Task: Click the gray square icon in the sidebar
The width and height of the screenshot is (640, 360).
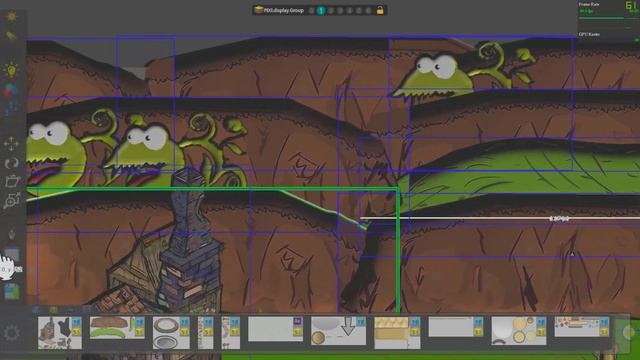Action: (12, 255)
